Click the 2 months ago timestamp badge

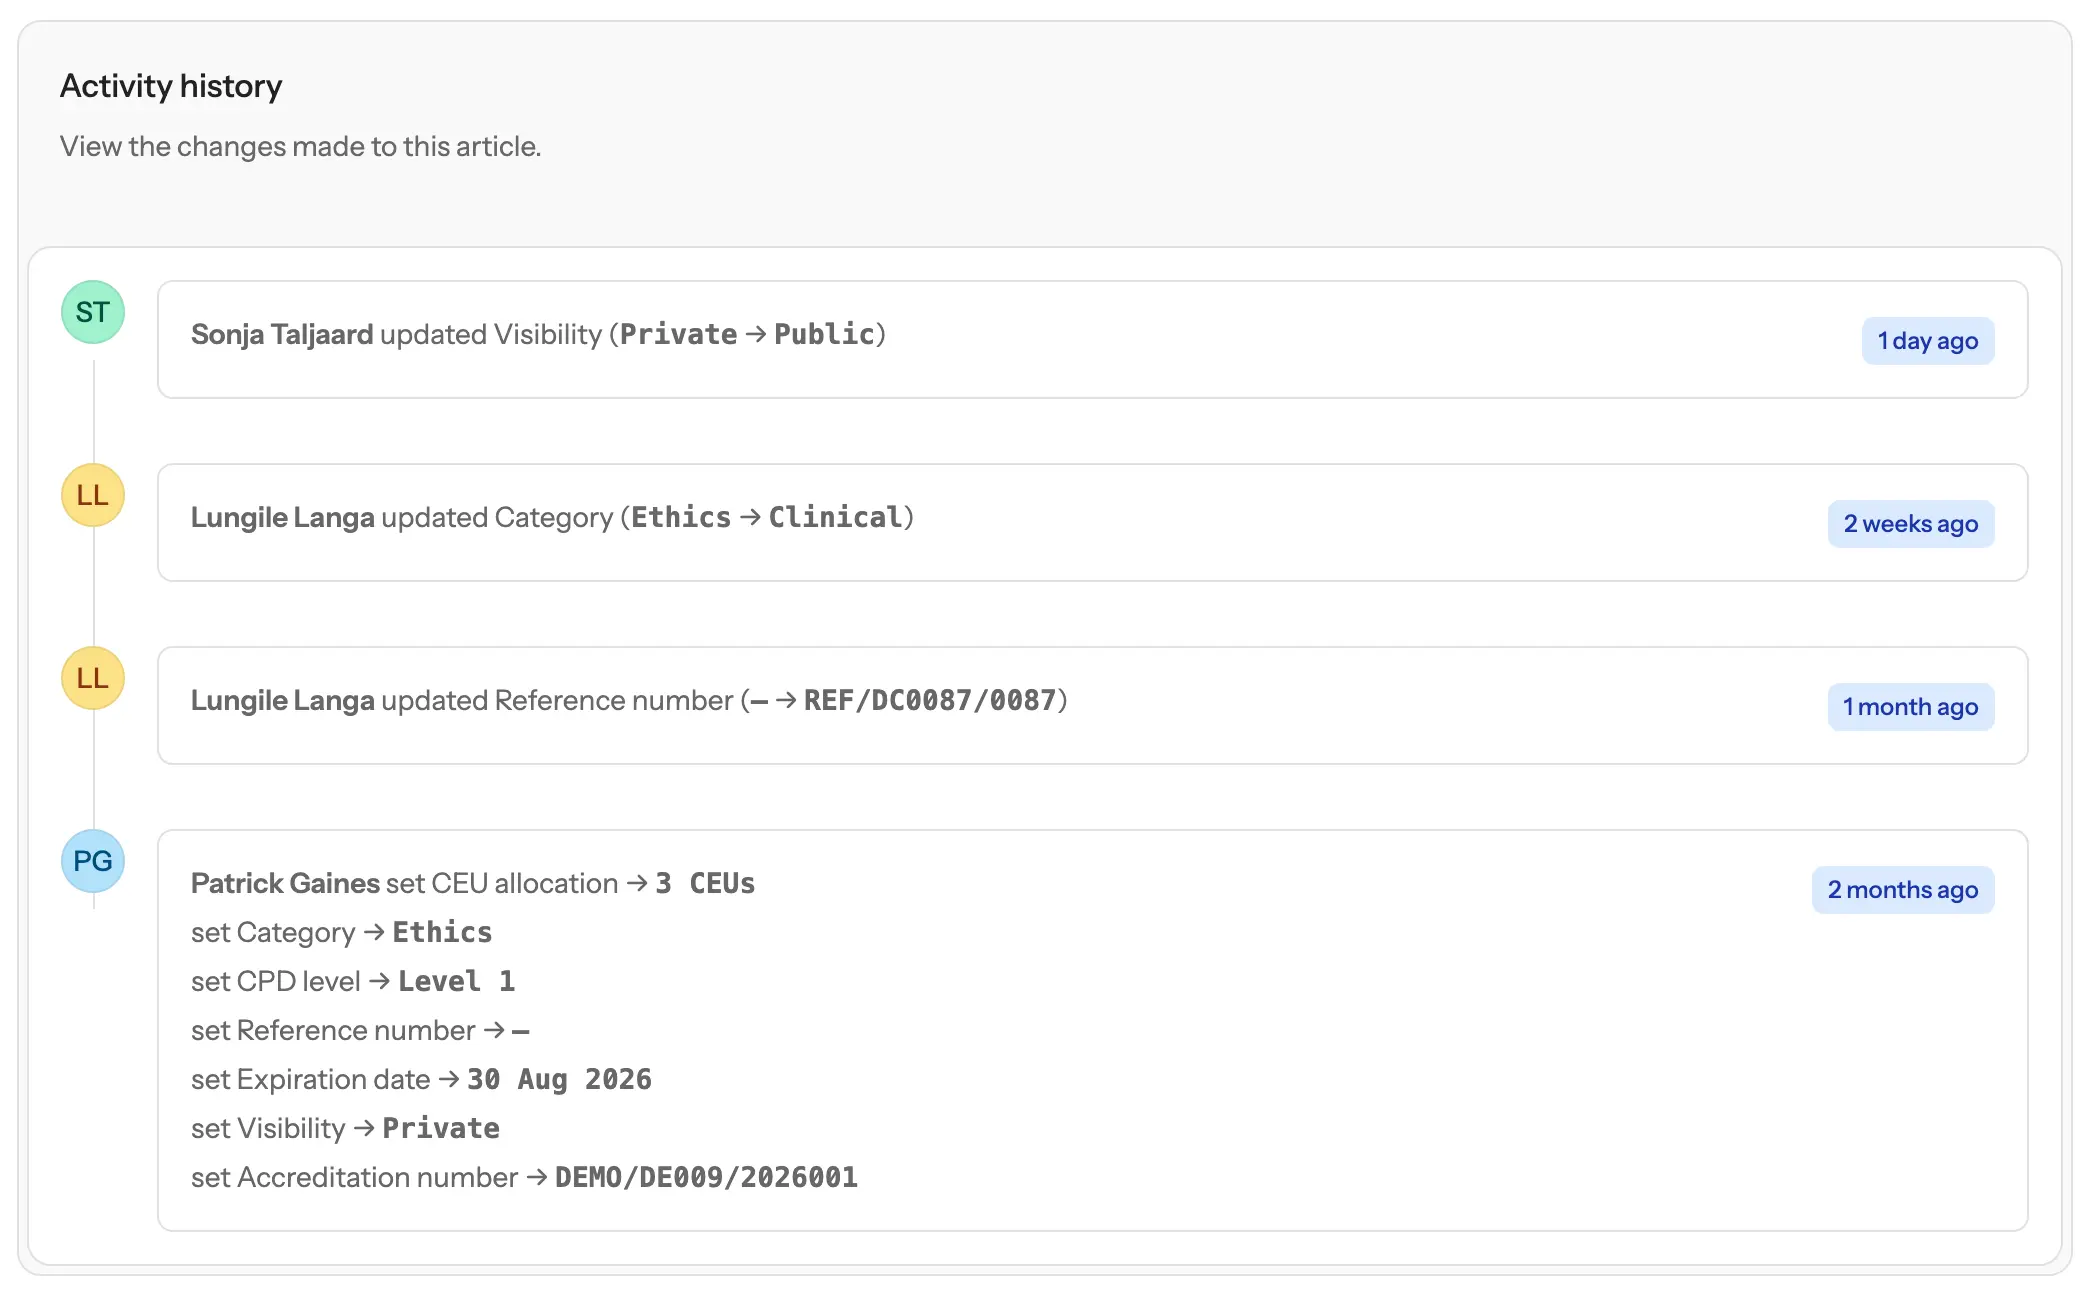[1904, 889]
